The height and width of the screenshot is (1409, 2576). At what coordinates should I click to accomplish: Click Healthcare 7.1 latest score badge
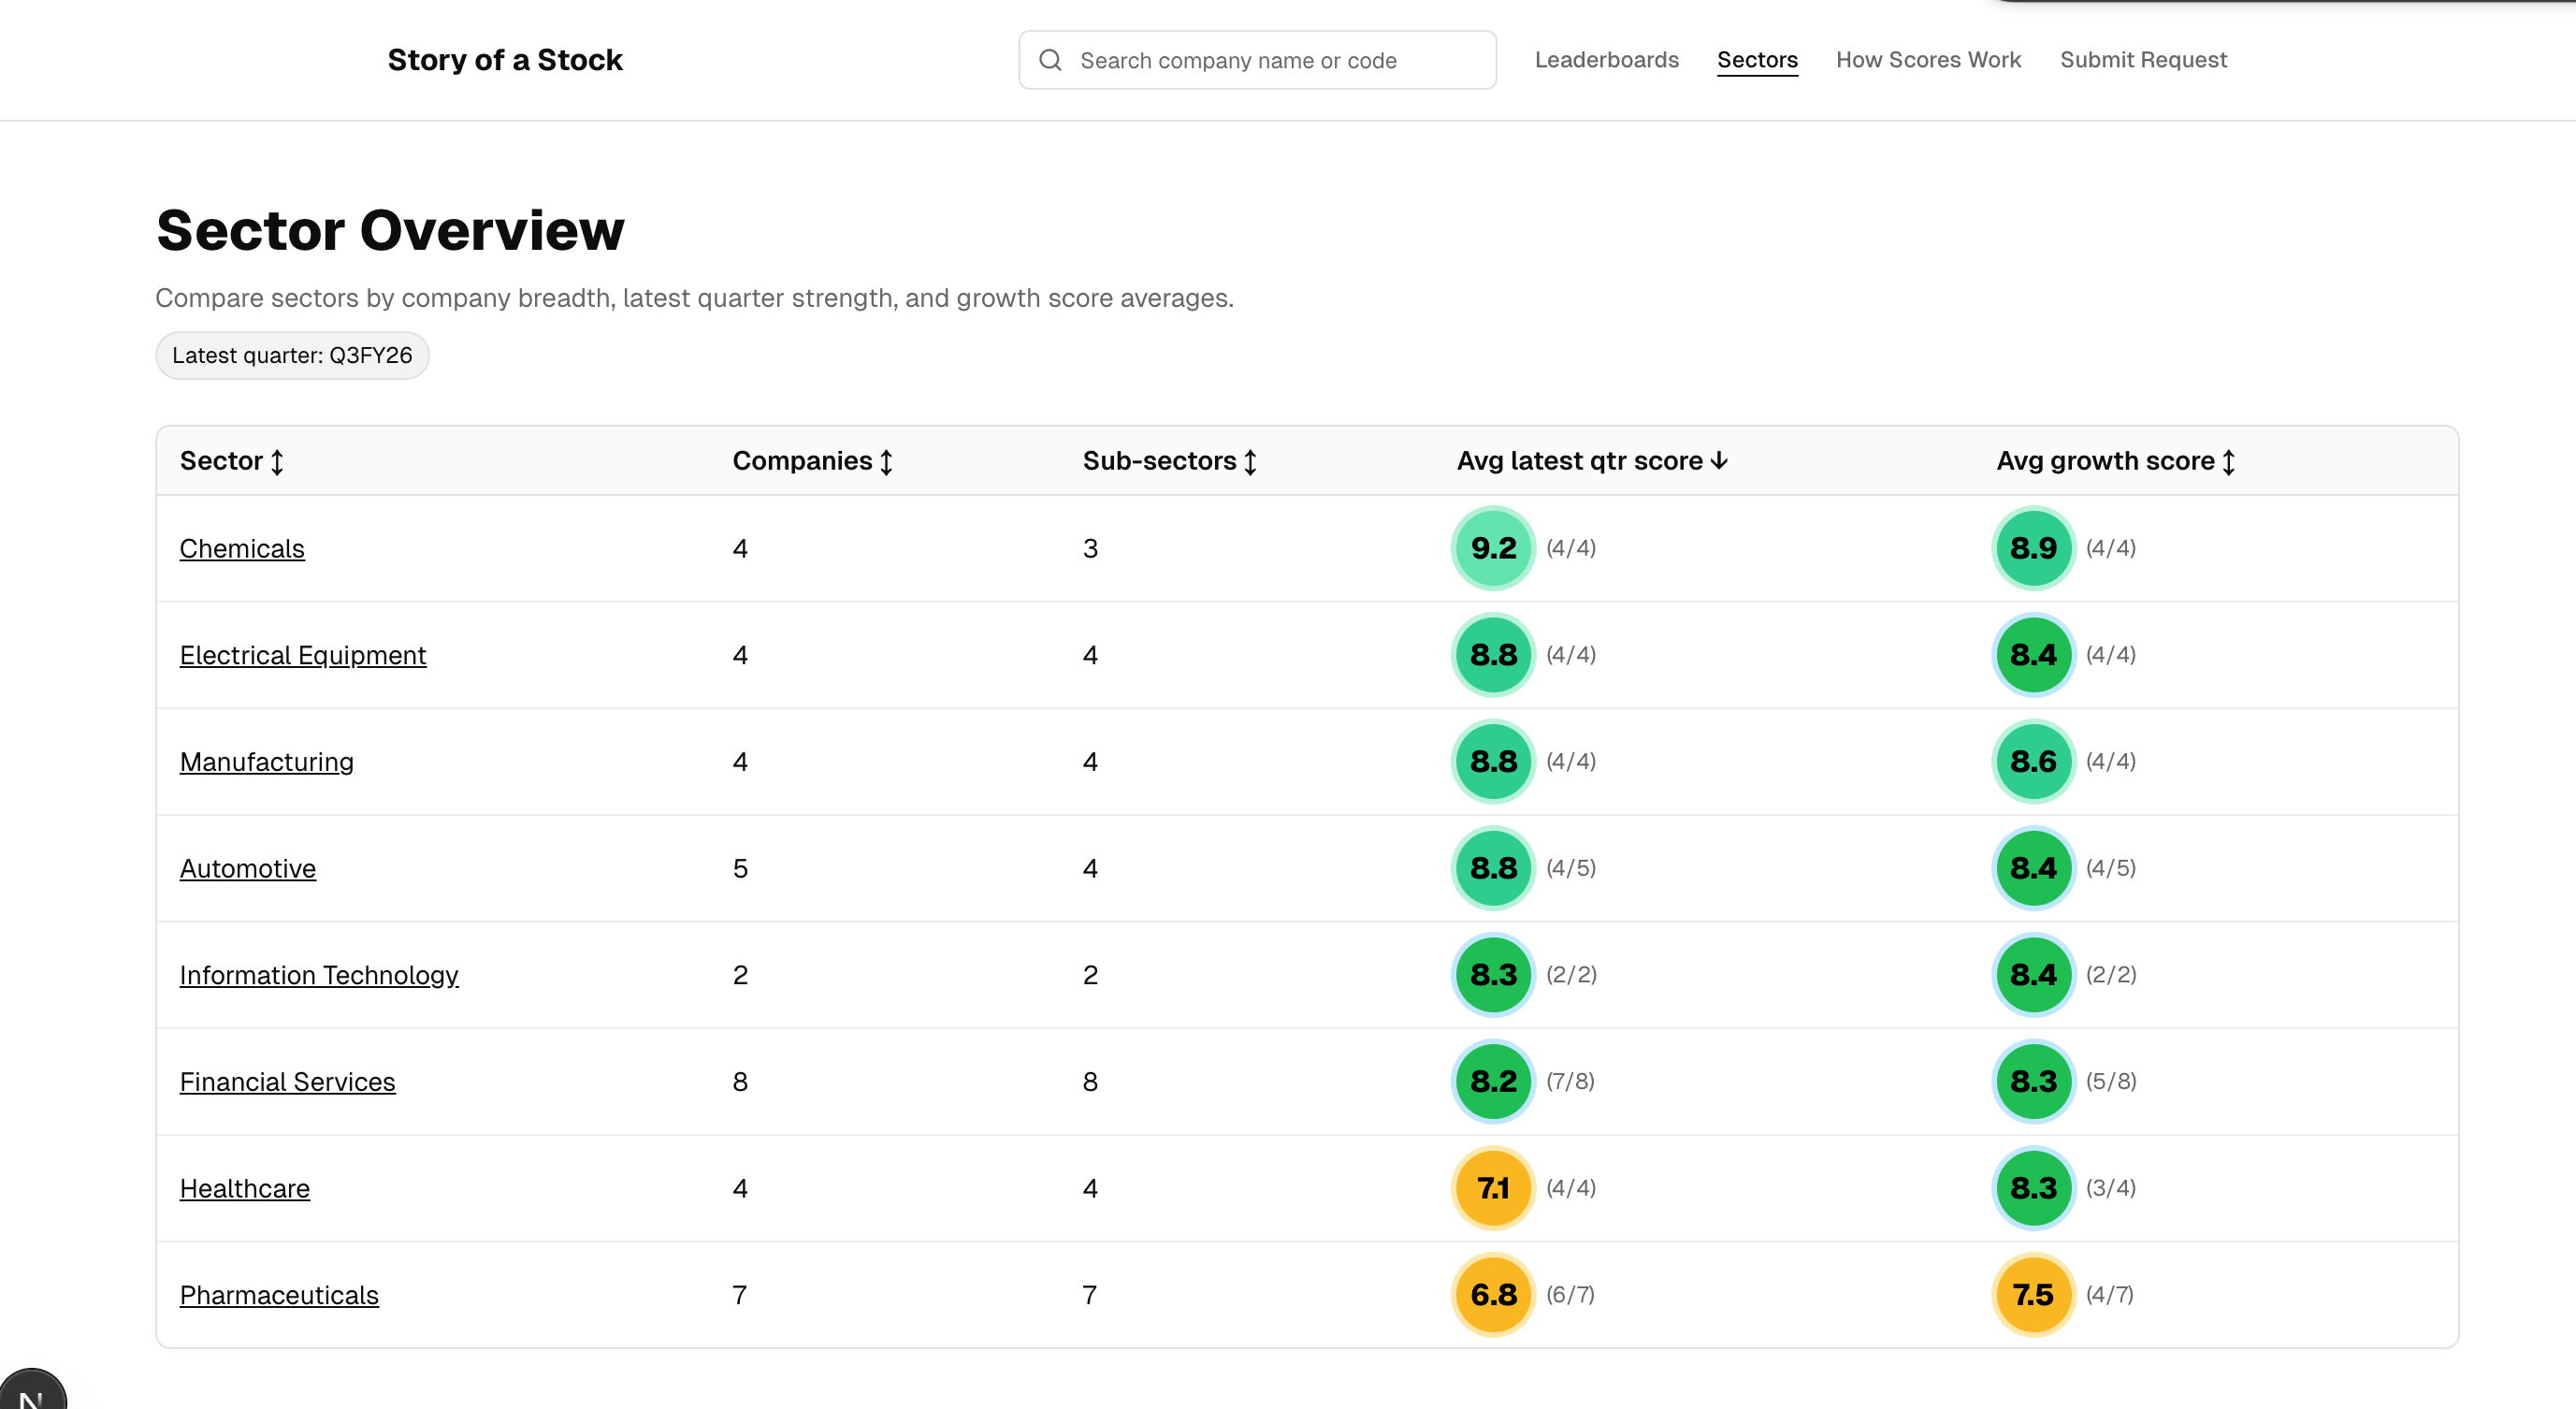pos(1493,1188)
